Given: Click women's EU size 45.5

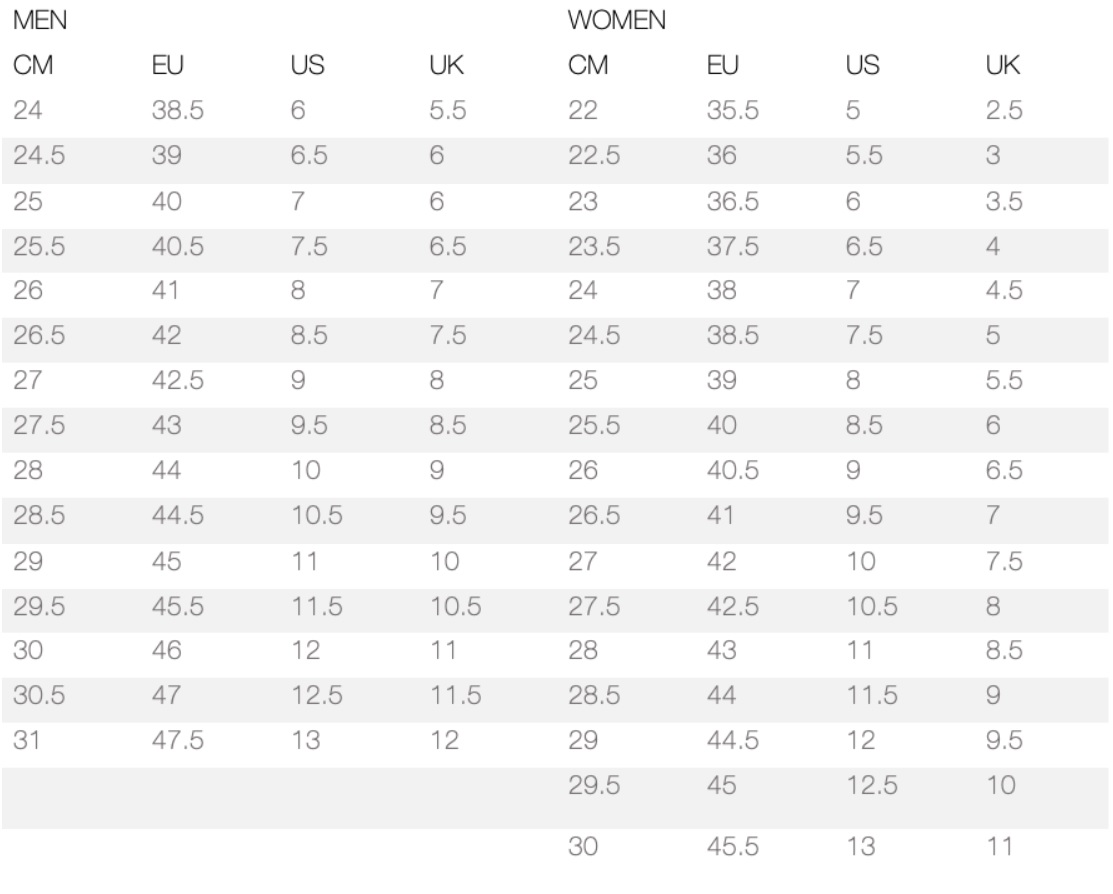Looking at the screenshot, I should [x=733, y=846].
